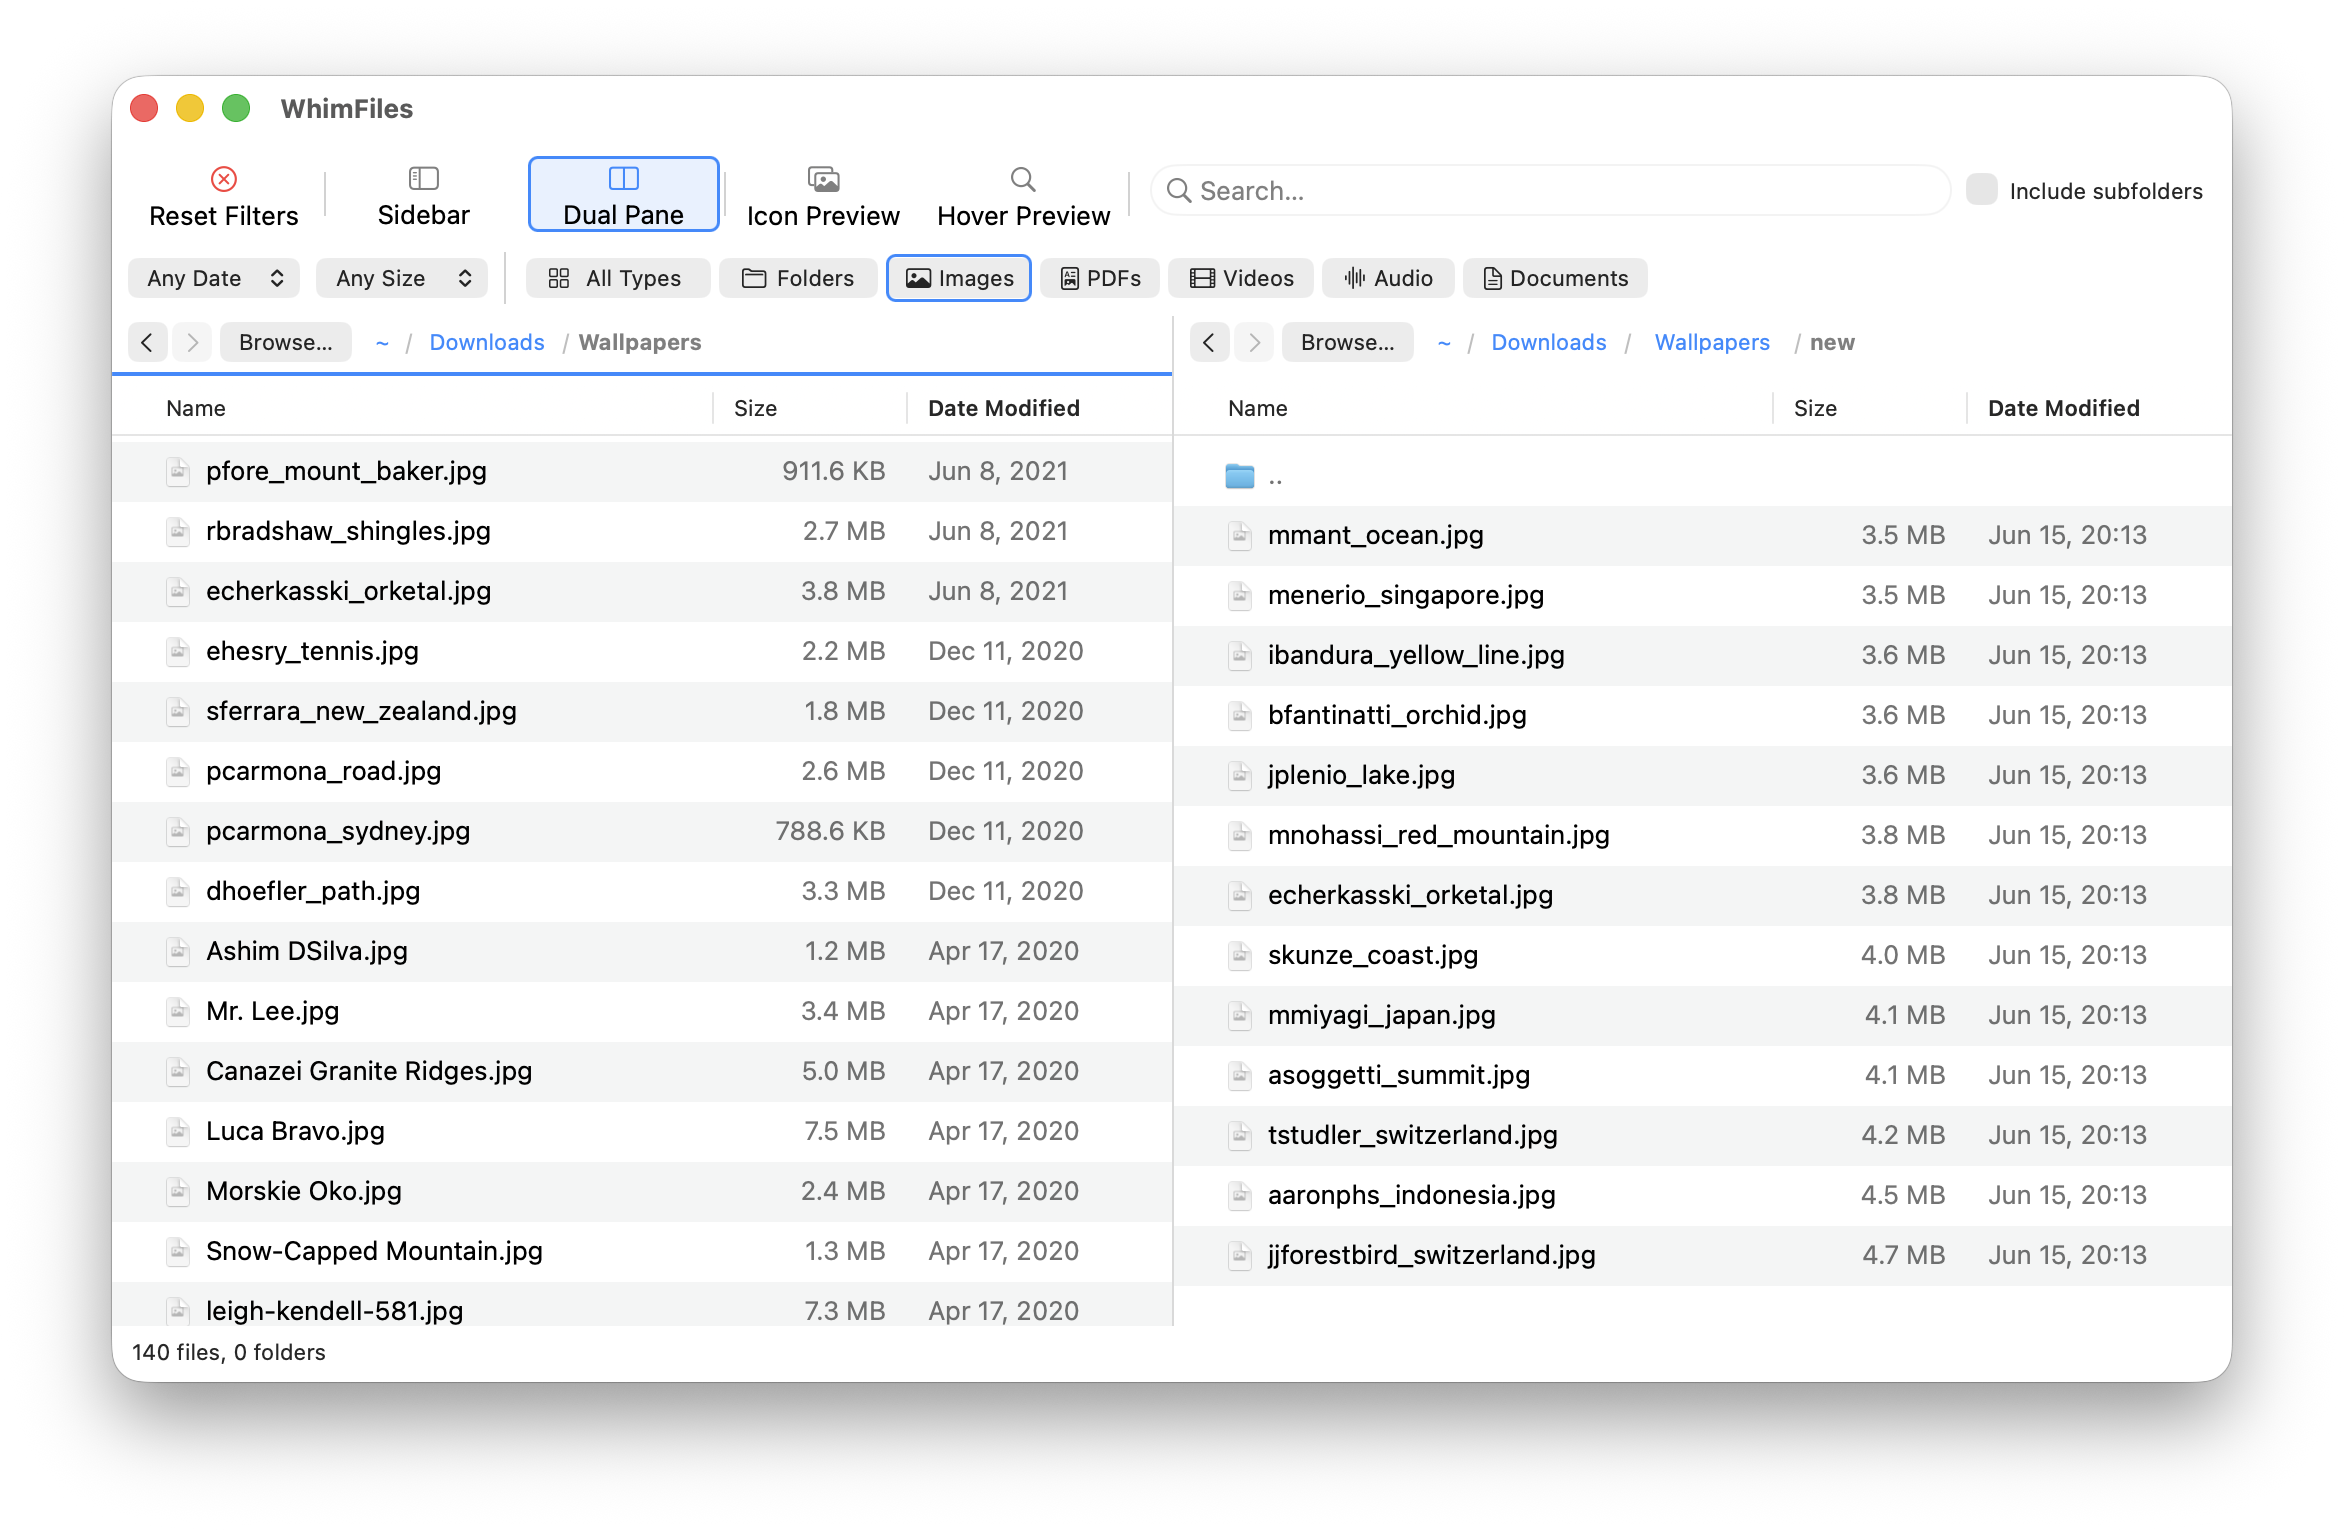The image size is (2344, 1530).
Task: Select file icon of rbradshaw_shingles.jpg
Action: (x=178, y=531)
